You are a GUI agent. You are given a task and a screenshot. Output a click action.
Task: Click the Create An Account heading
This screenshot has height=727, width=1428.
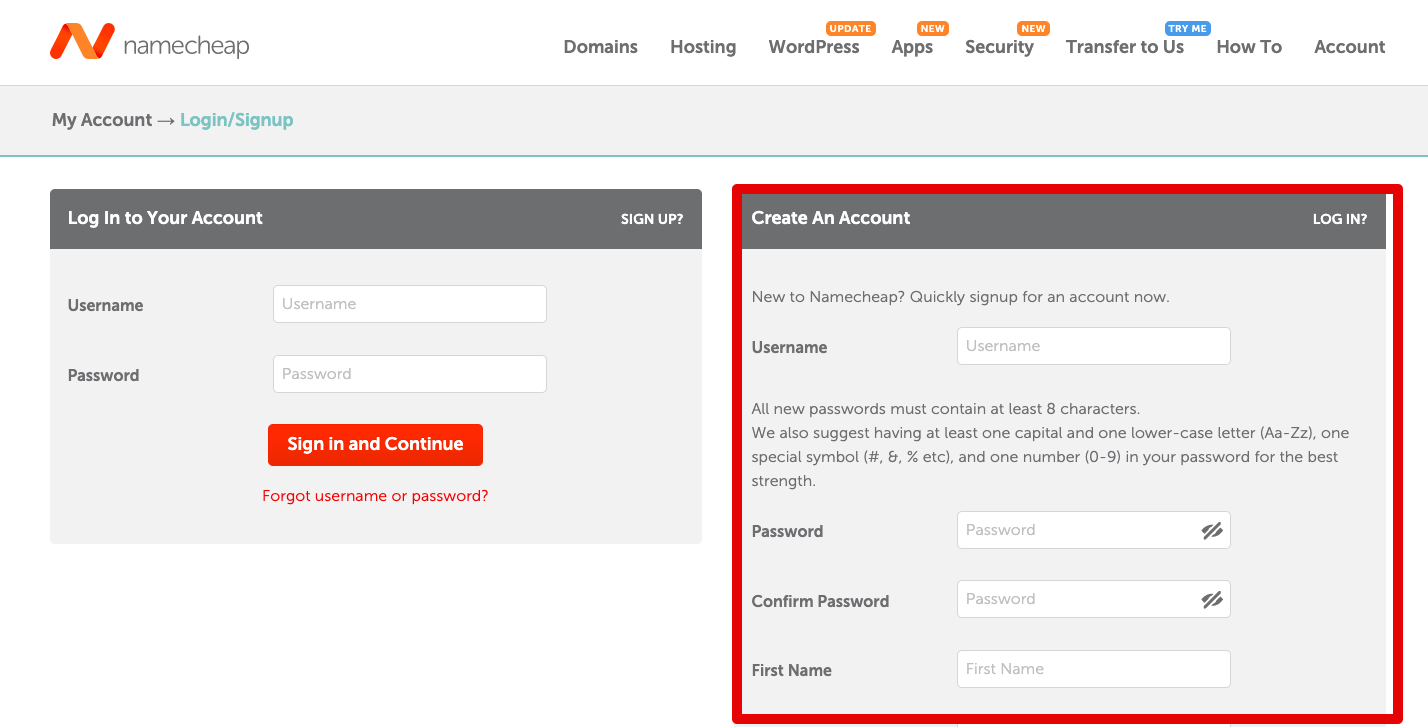[831, 218]
